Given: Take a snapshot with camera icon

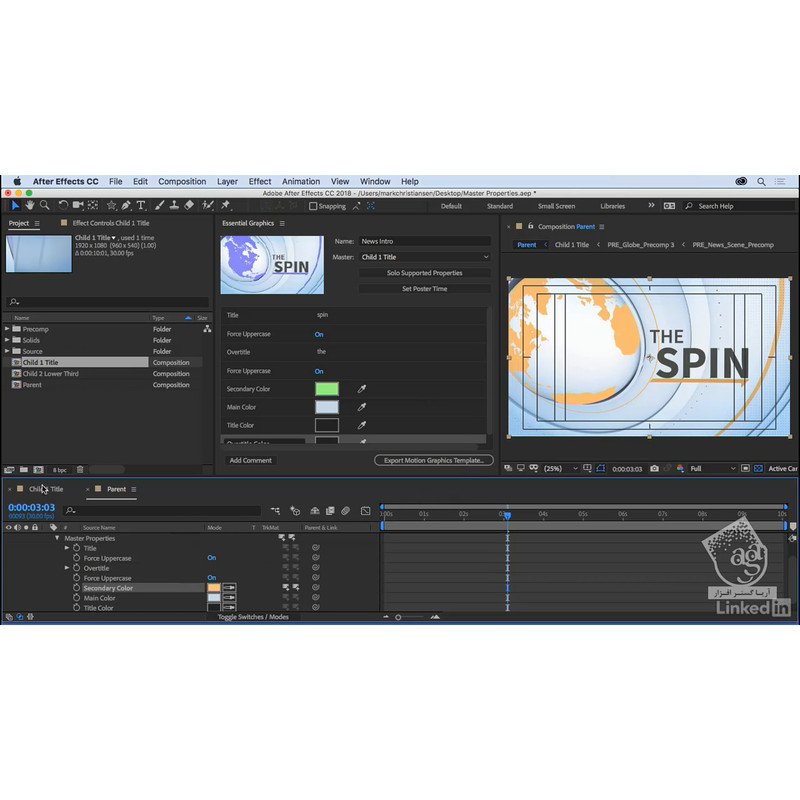Looking at the screenshot, I should [x=654, y=468].
